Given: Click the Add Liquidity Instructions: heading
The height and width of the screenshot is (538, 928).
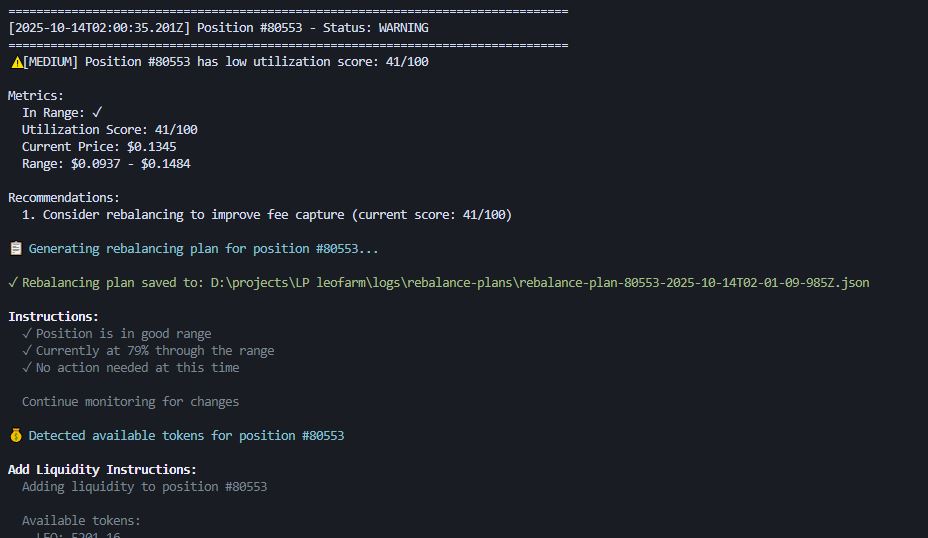Looking at the screenshot, I should click(x=102, y=470).
